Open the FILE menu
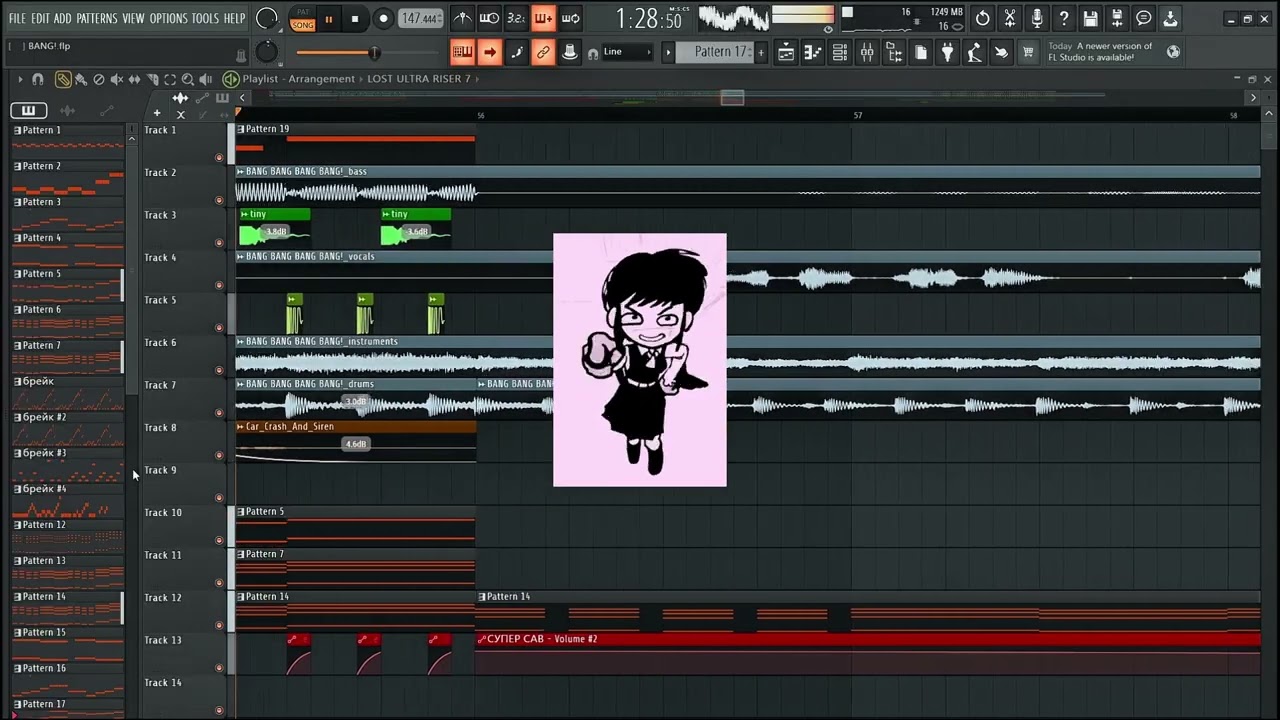Viewport: 1280px width, 720px height. [x=17, y=18]
